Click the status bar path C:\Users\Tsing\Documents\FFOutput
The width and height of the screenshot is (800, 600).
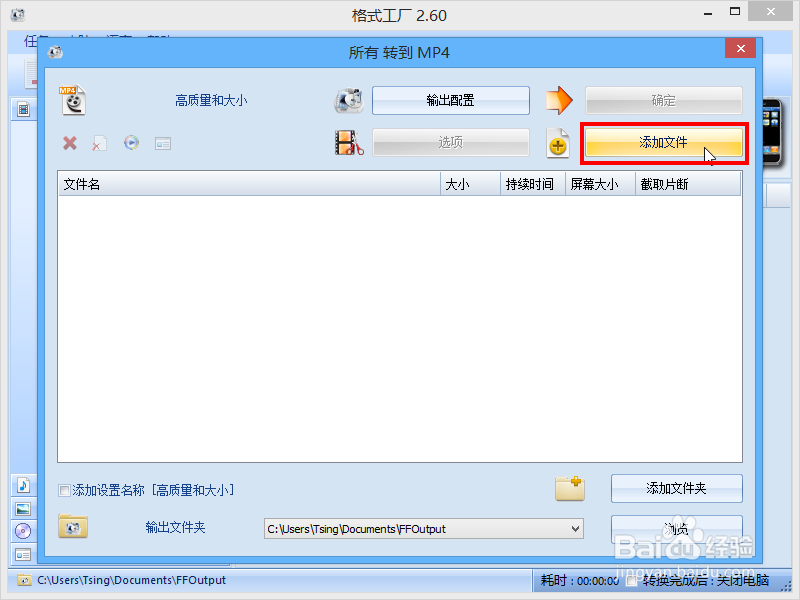(132, 580)
